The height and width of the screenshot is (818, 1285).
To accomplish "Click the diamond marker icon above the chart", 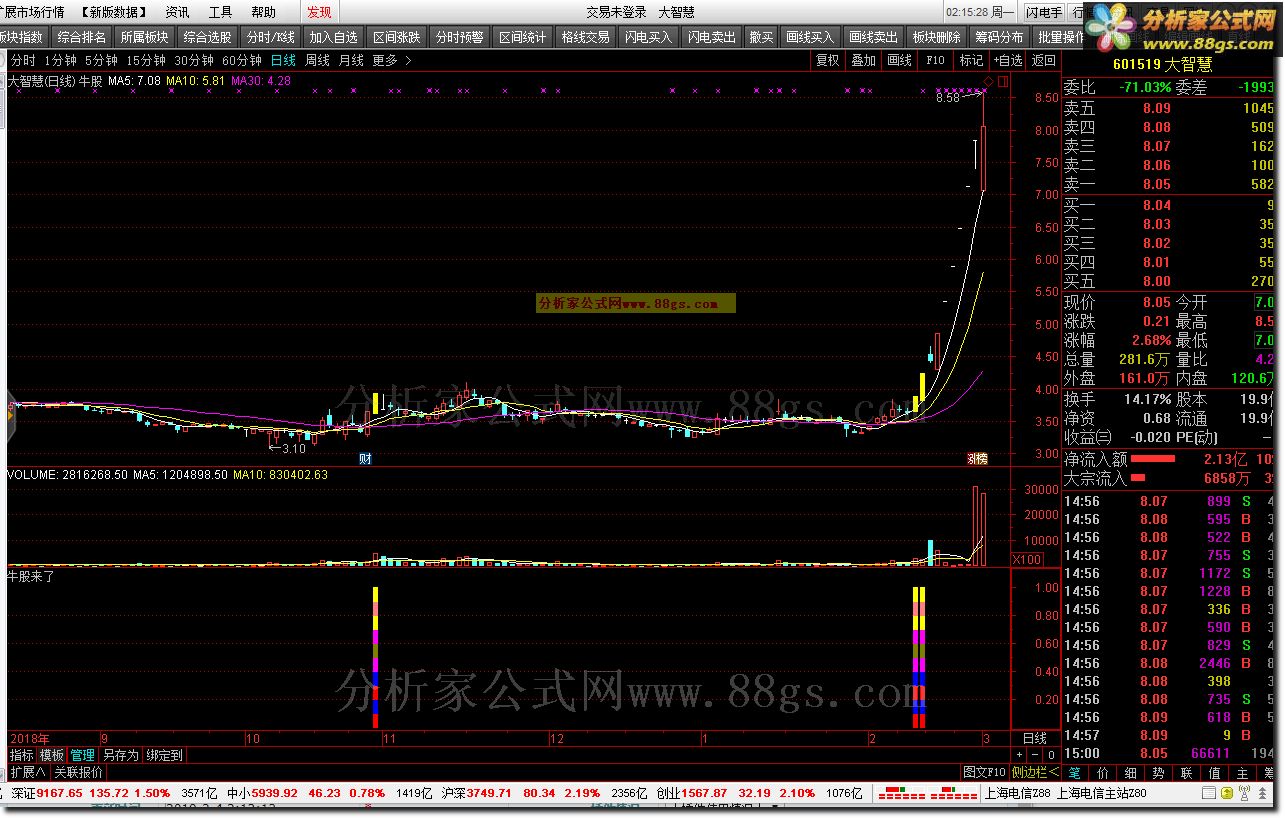I will point(990,81).
